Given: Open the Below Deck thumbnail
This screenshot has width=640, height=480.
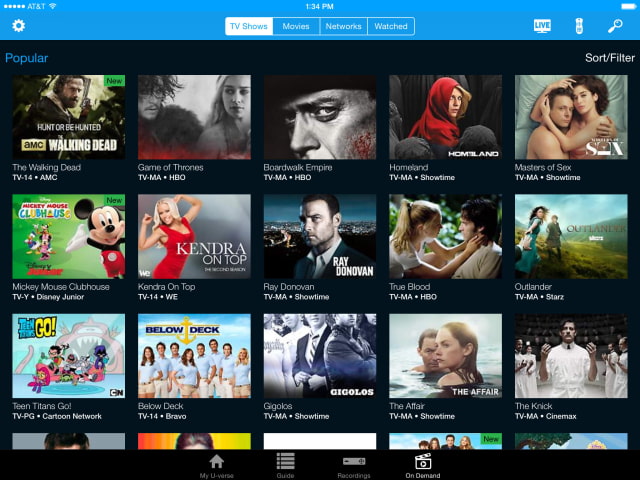Looking at the screenshot, I should coord(194,356).
